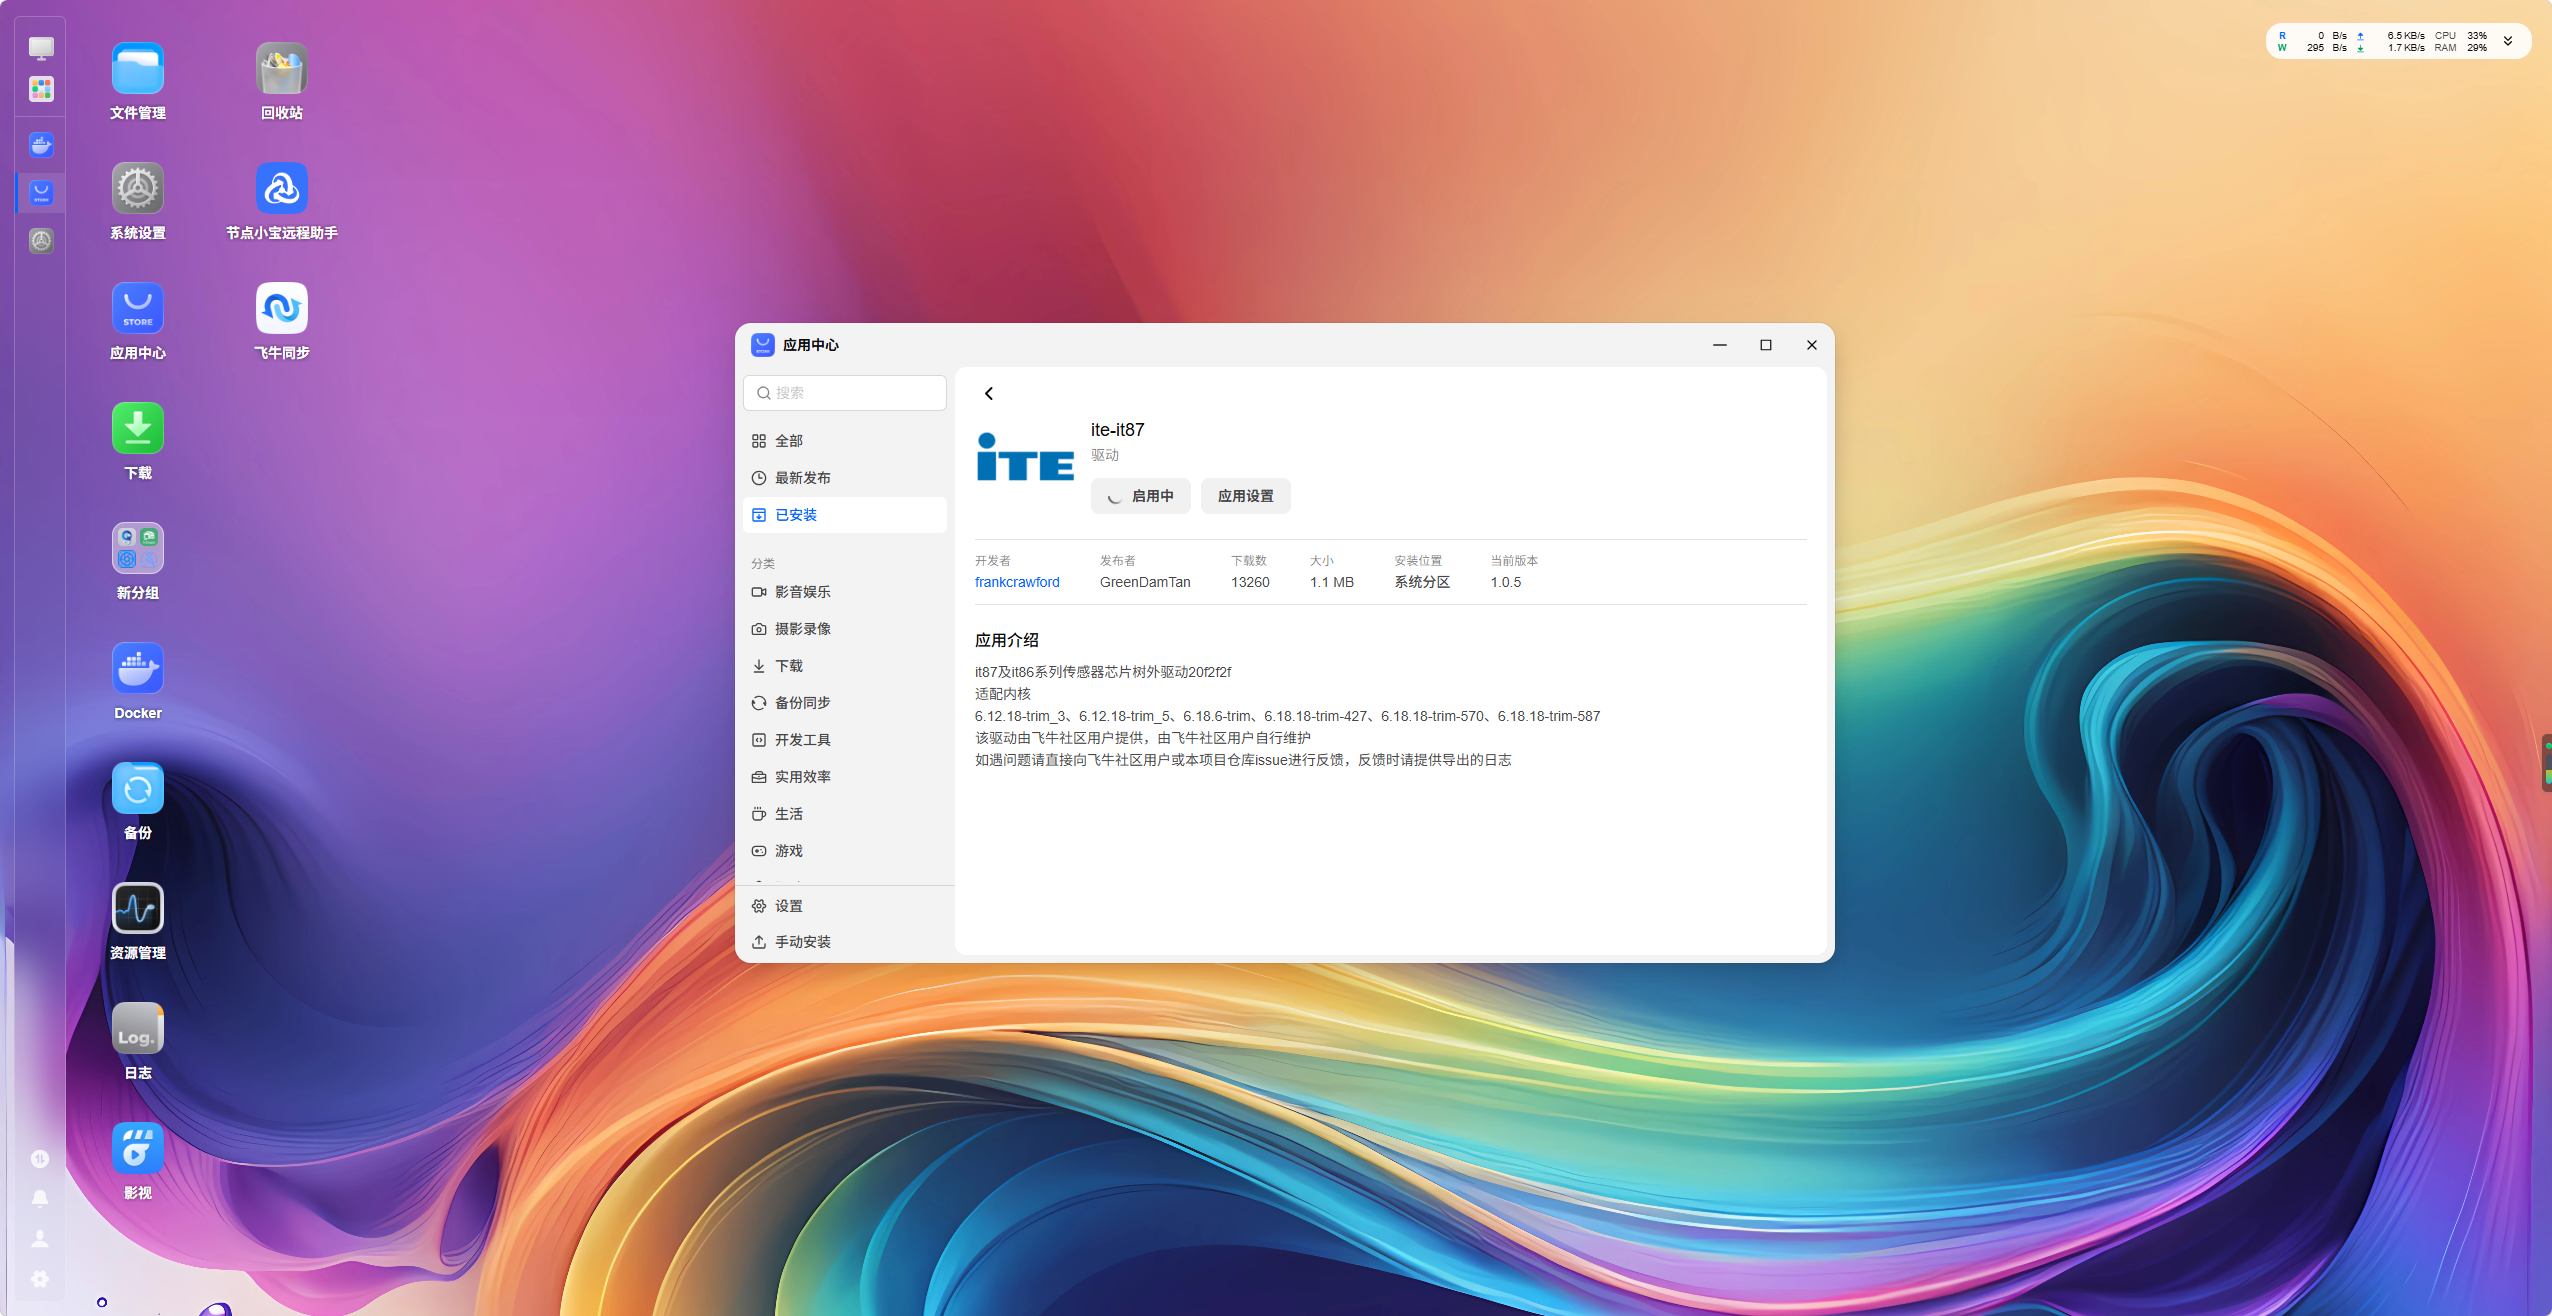Select the active app store icon in dock

41,192
